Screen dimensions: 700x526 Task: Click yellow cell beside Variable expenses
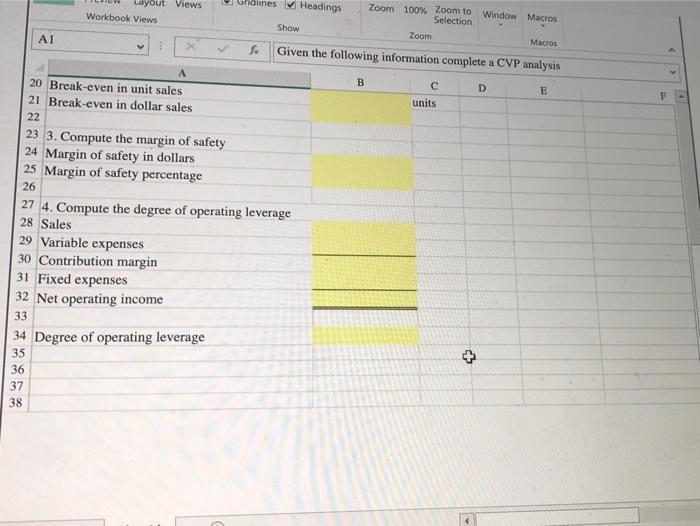click(364, 246)
